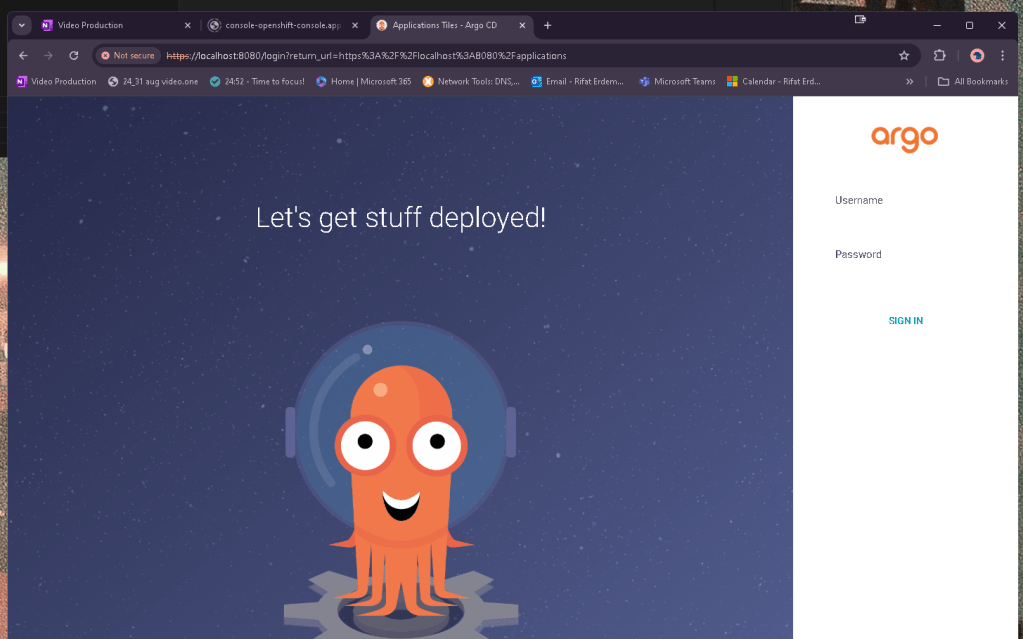1023x639 pixels.
Task: Reload the current page
Action: tap(74, 55)
